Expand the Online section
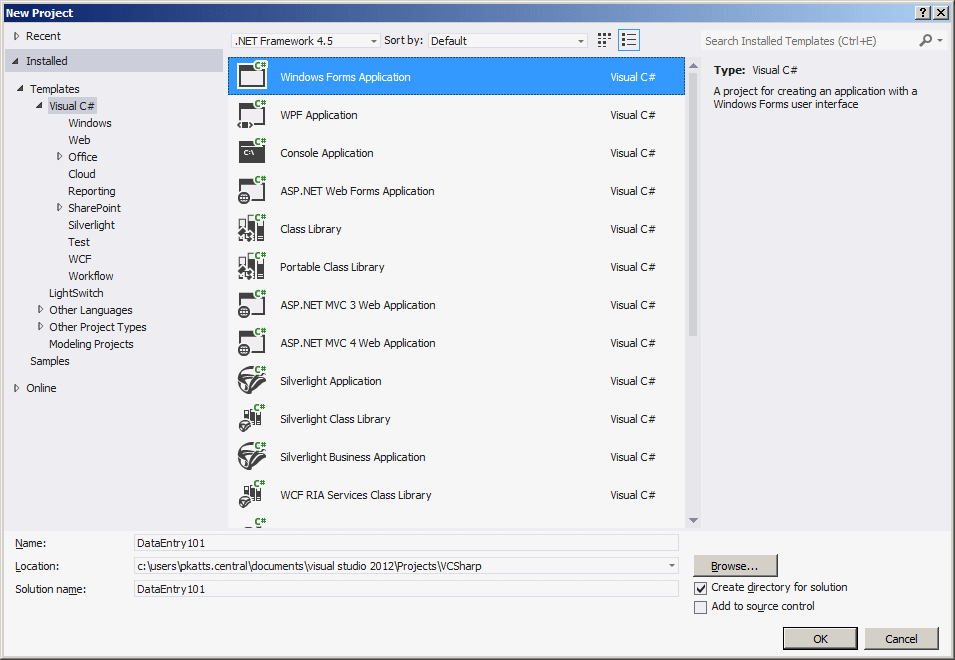955x660 pixels. click(16, 388)
